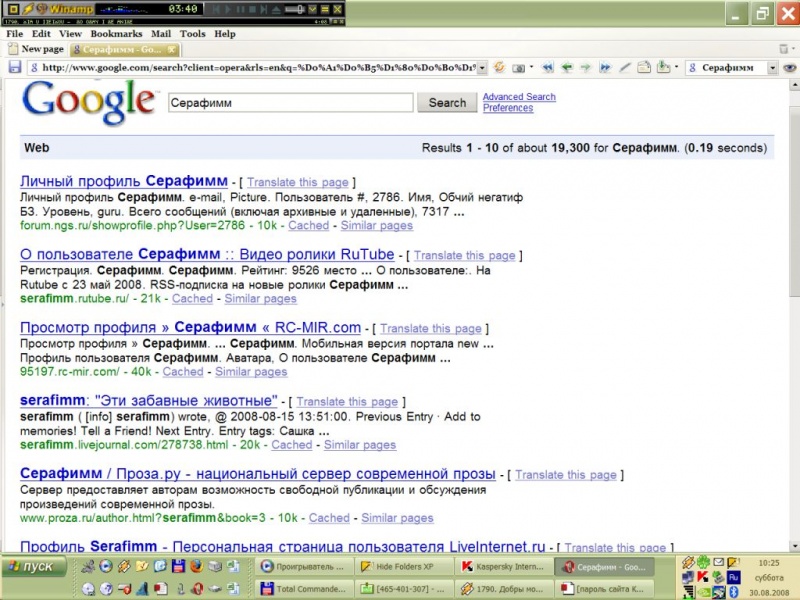
Task: Click the fast forward double-arrow icon
Action: tap(605, 68)
